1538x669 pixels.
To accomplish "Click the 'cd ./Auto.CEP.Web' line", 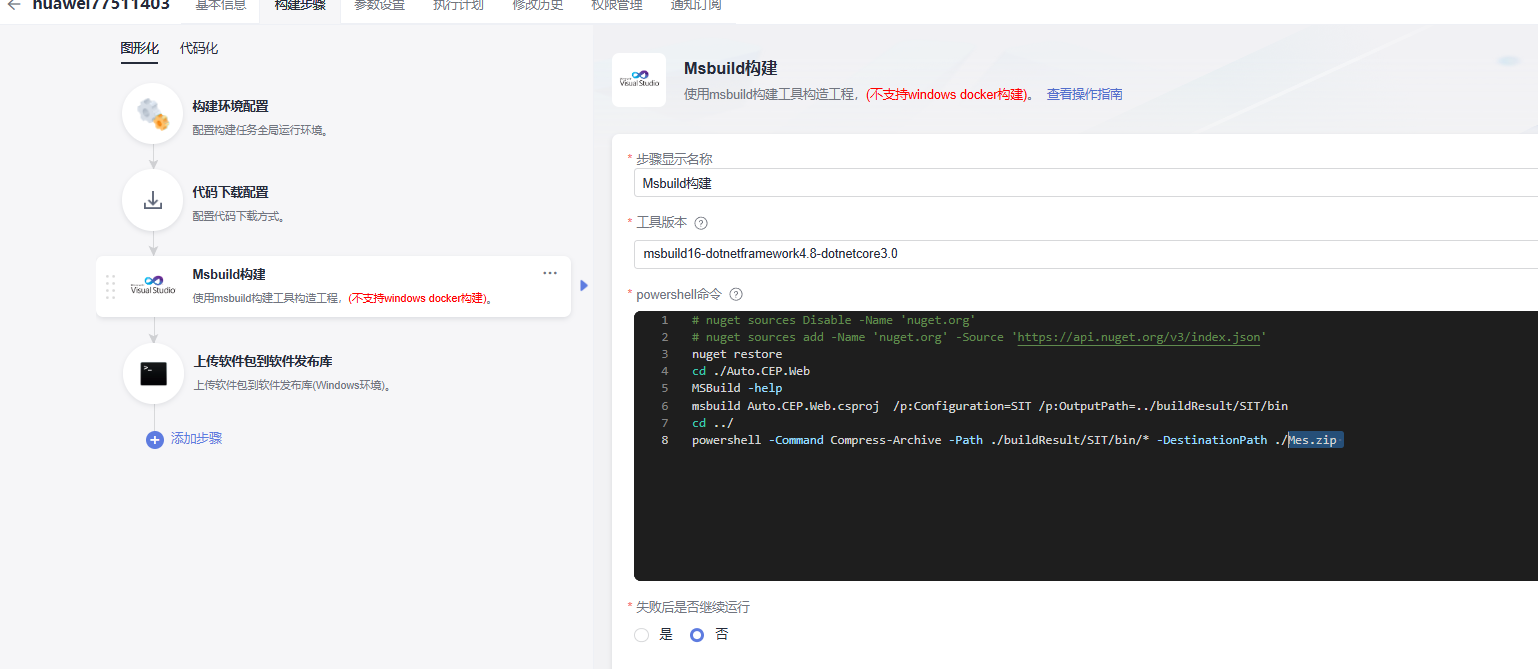I will (751, 371).
